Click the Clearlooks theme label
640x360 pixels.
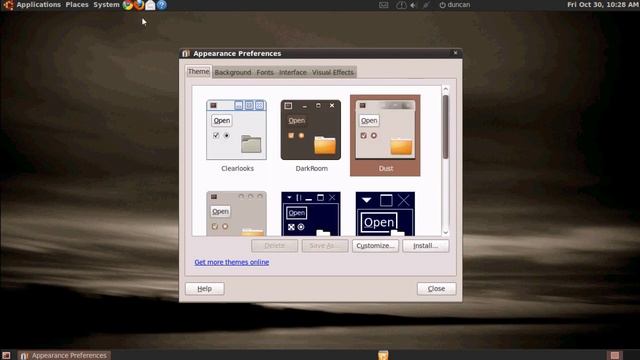pyautogui.click(x=238, y=168)
